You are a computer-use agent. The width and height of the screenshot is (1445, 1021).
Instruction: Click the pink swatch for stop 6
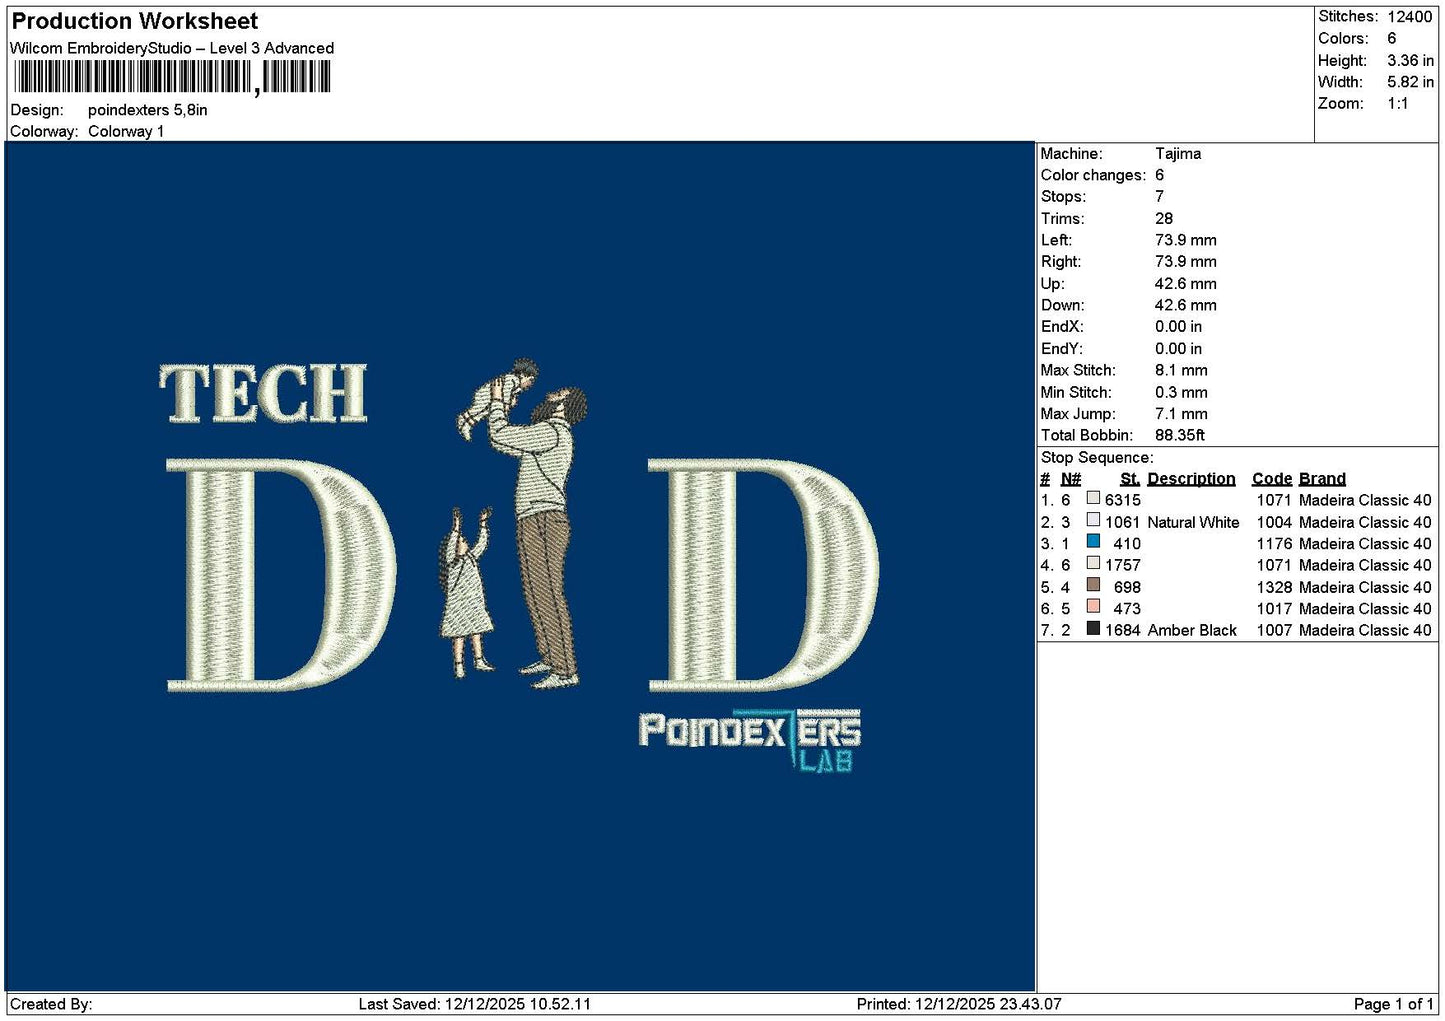coord(1093,606)
